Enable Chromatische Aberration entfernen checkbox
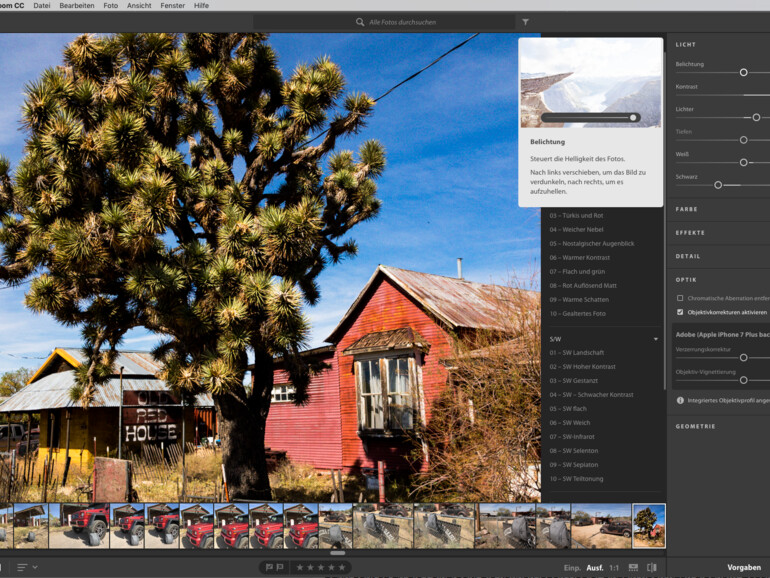The image size is (770, 578). click(x=680, y=298)
